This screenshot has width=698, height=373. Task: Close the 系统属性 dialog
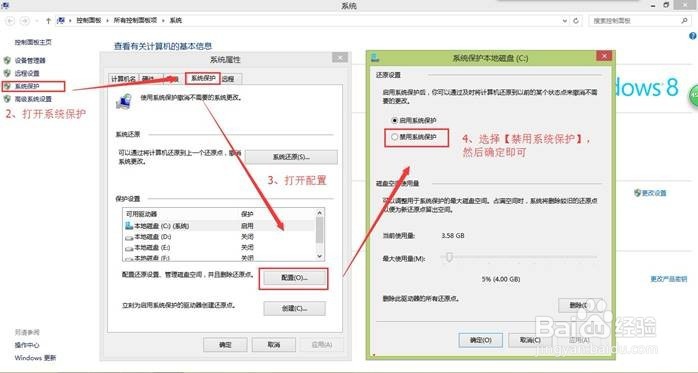click(340, 58)
